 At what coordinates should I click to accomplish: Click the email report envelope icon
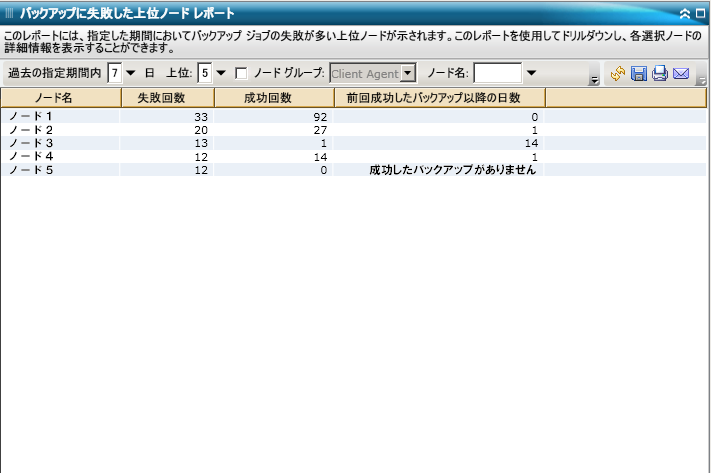681,73
